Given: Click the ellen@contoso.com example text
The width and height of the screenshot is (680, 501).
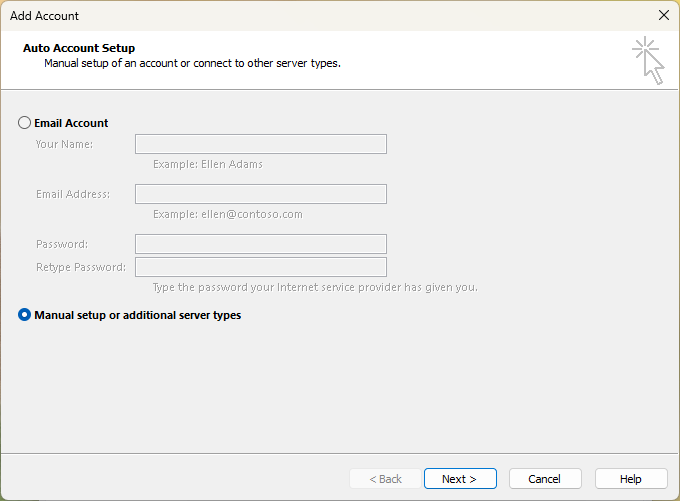Looking at the screenshot, I should 227,214.
